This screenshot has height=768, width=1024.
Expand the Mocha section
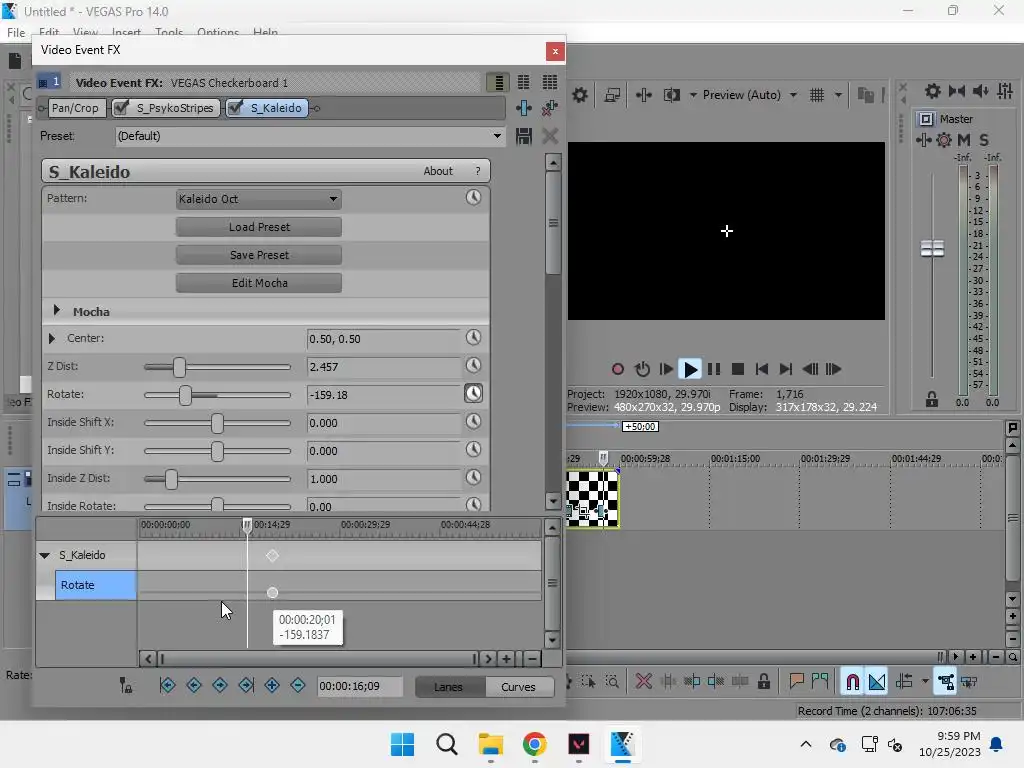[56, 311]
